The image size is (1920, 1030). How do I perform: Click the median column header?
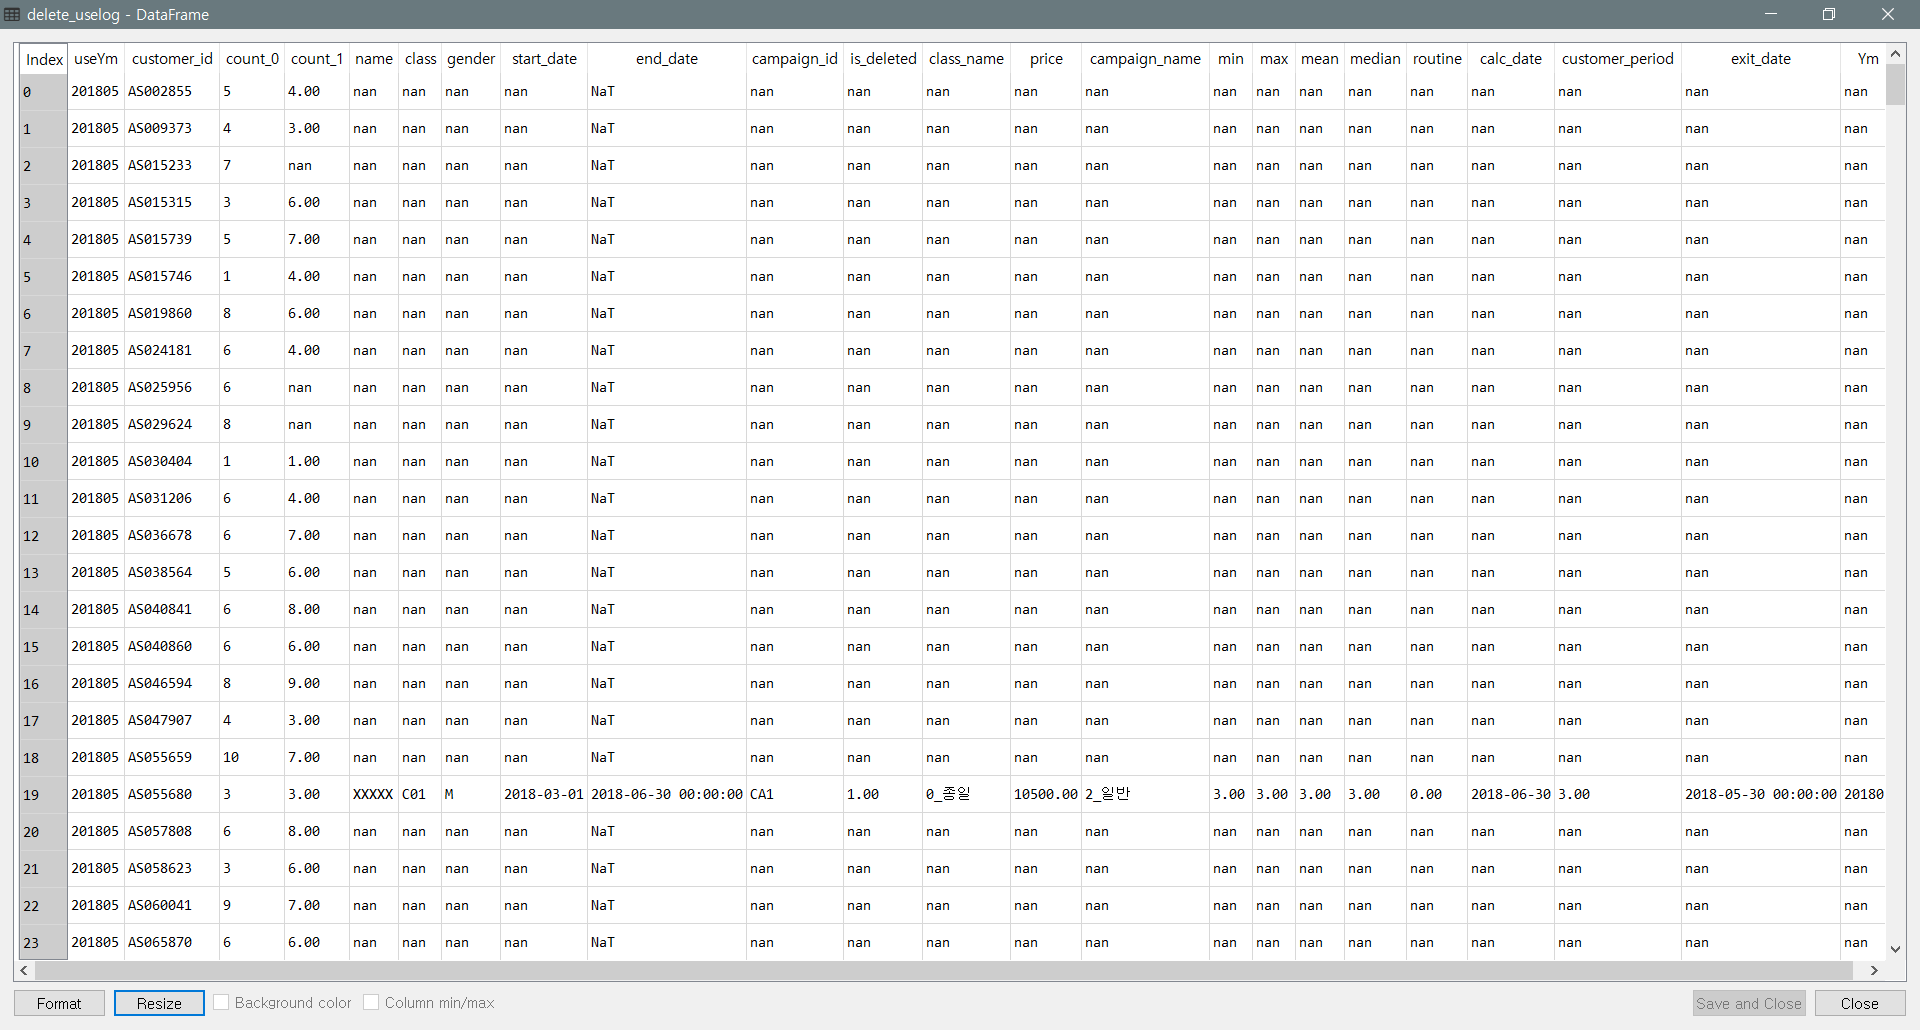click(x=1375, y=59)
